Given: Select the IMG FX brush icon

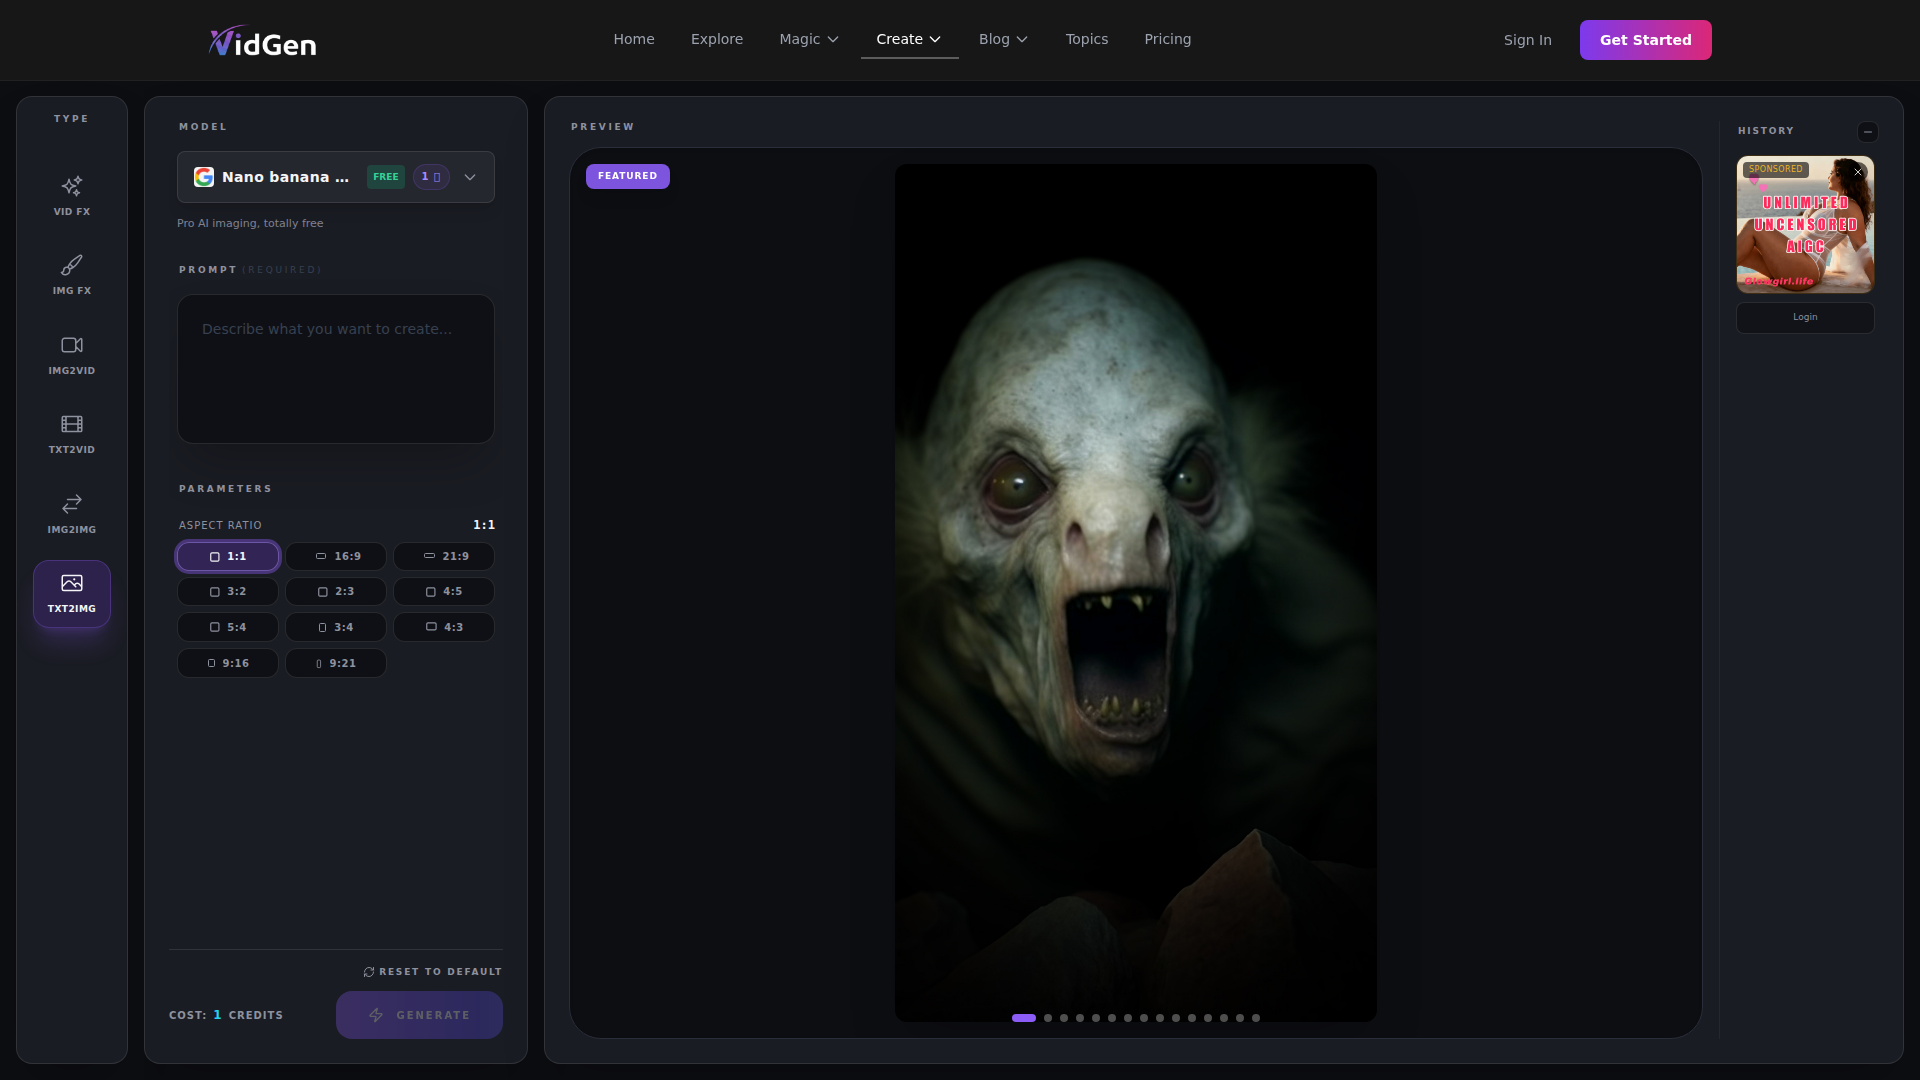Looking at the screenshot, I should pos(72,266).
